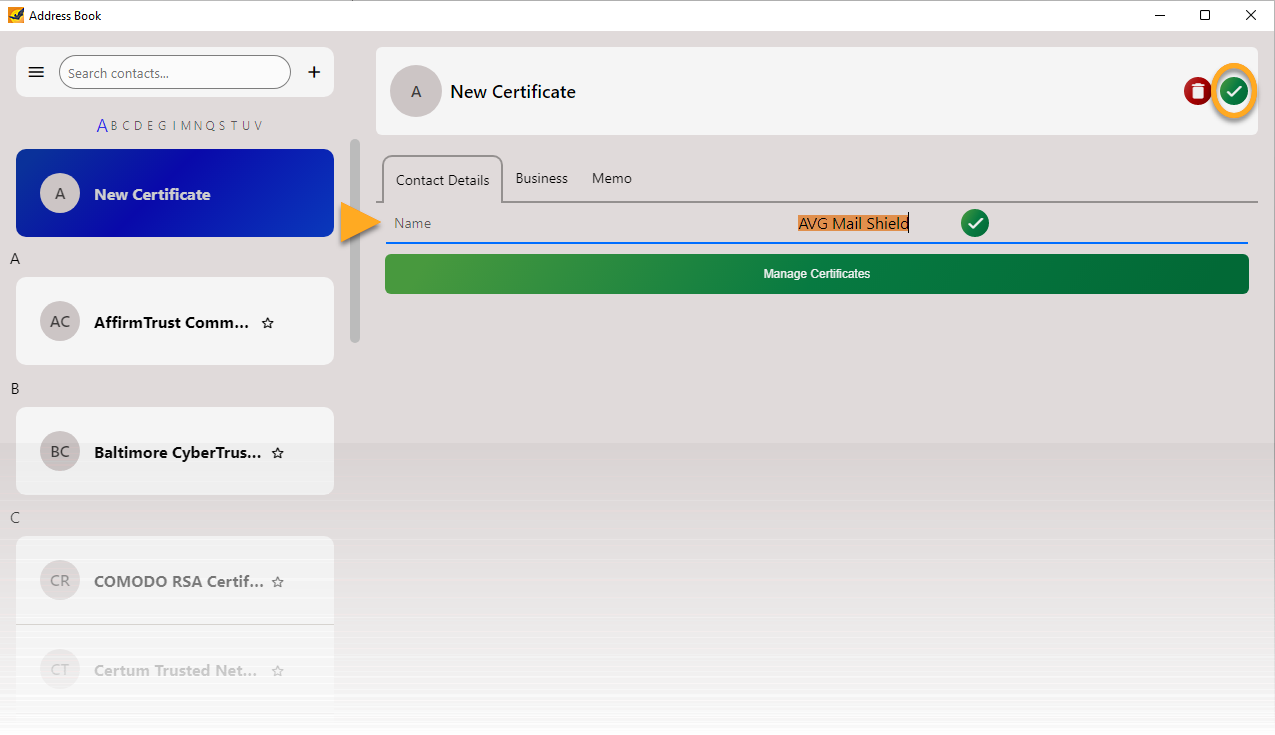
Task: Mark COMODO RSA Certificate as favorite
Action: pos(278,582)
